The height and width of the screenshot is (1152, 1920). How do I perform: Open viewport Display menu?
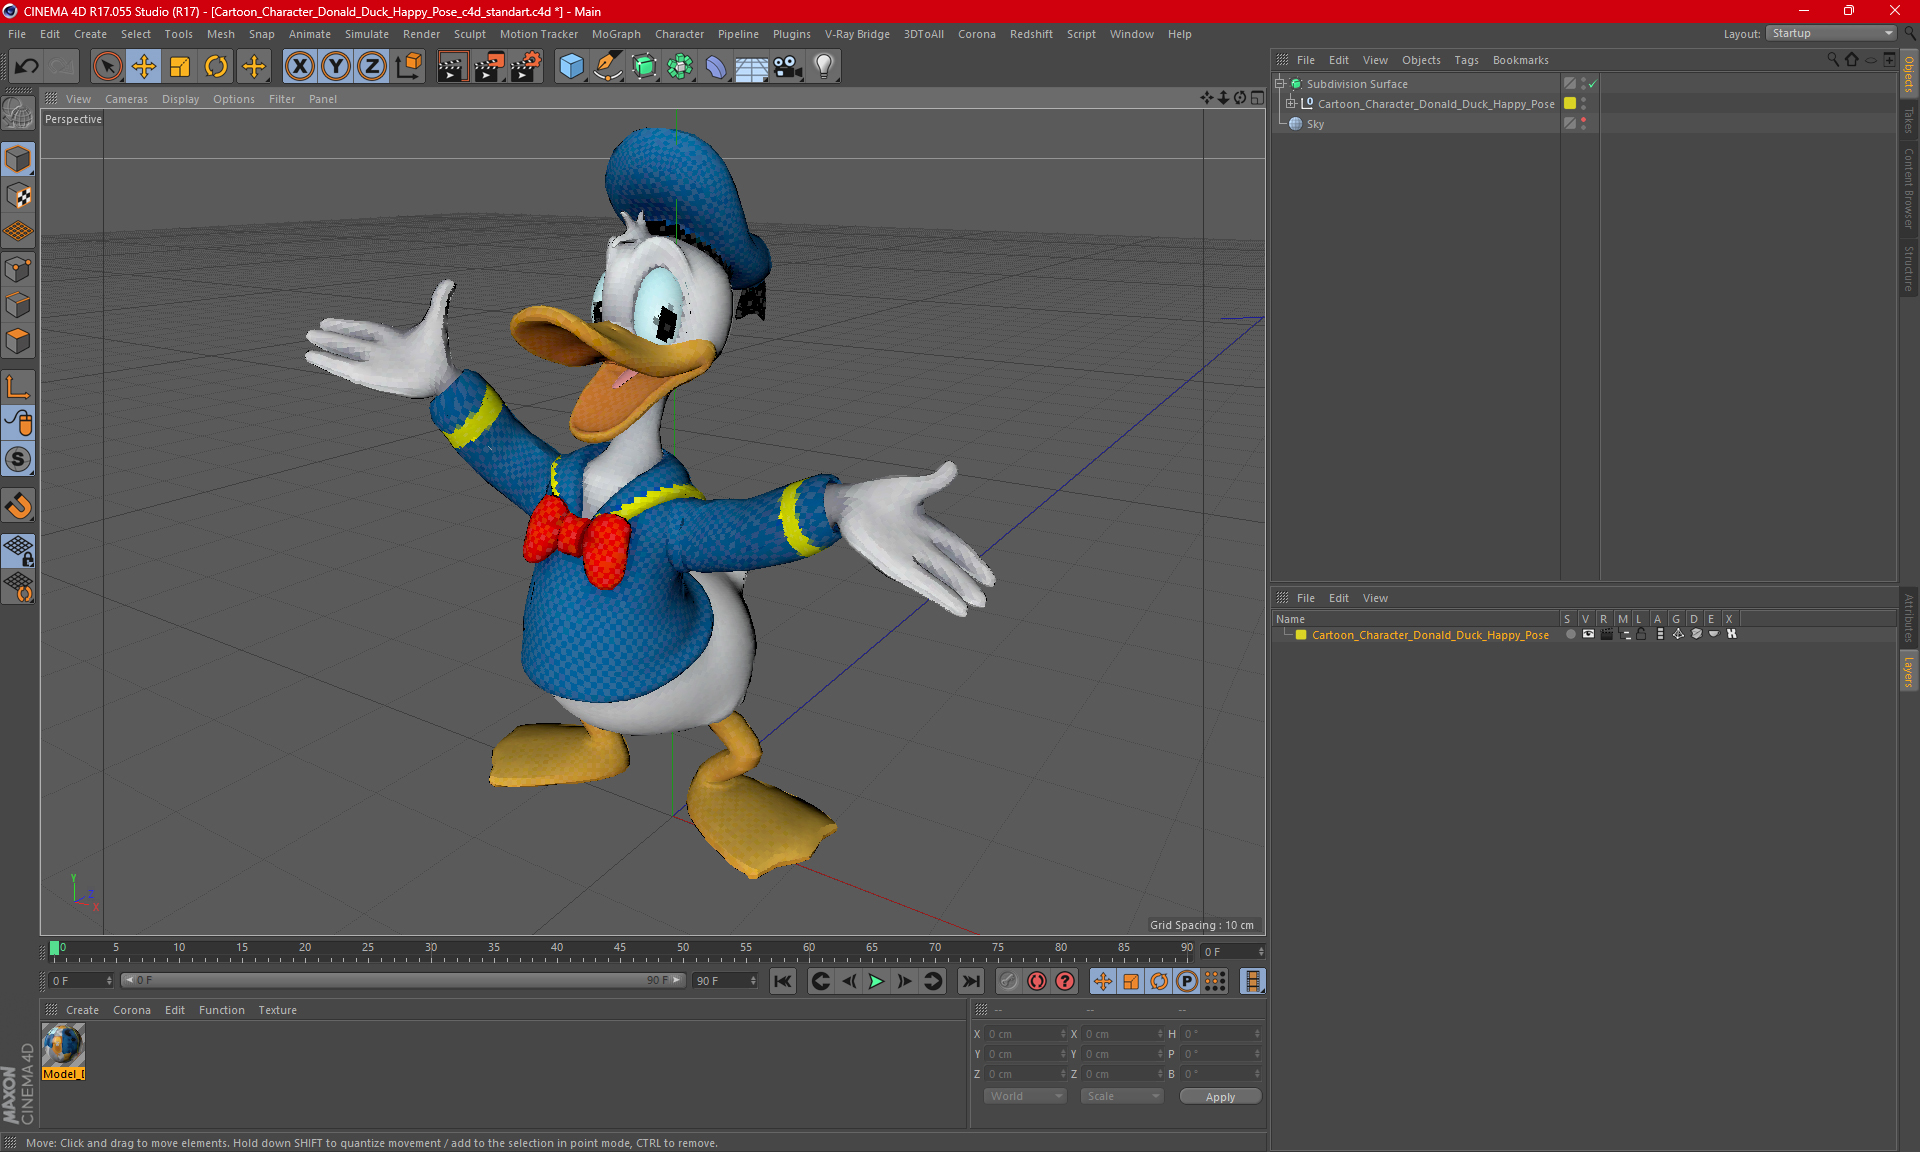(x=180, y=99)
